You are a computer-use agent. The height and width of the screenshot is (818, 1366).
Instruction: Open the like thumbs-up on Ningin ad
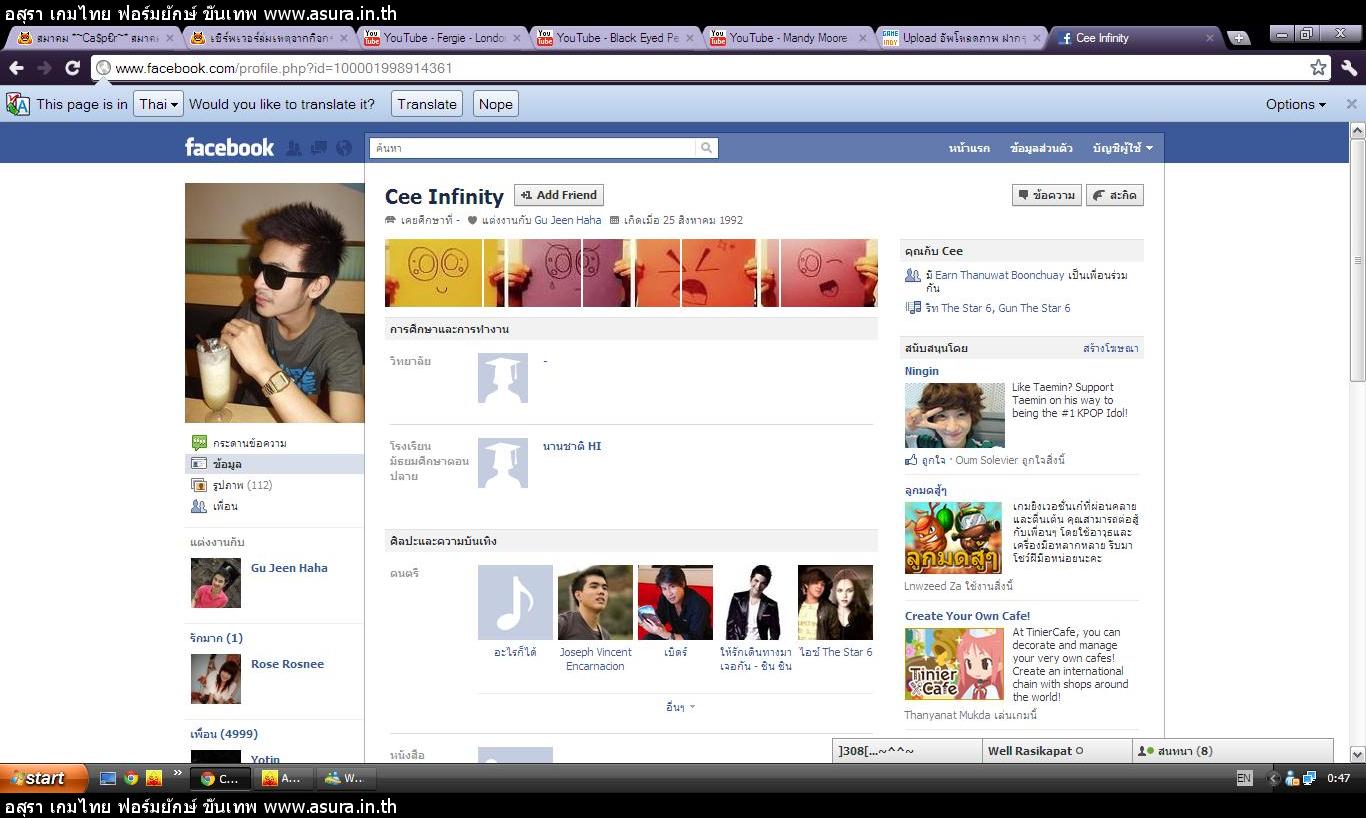tap(911, 460)
